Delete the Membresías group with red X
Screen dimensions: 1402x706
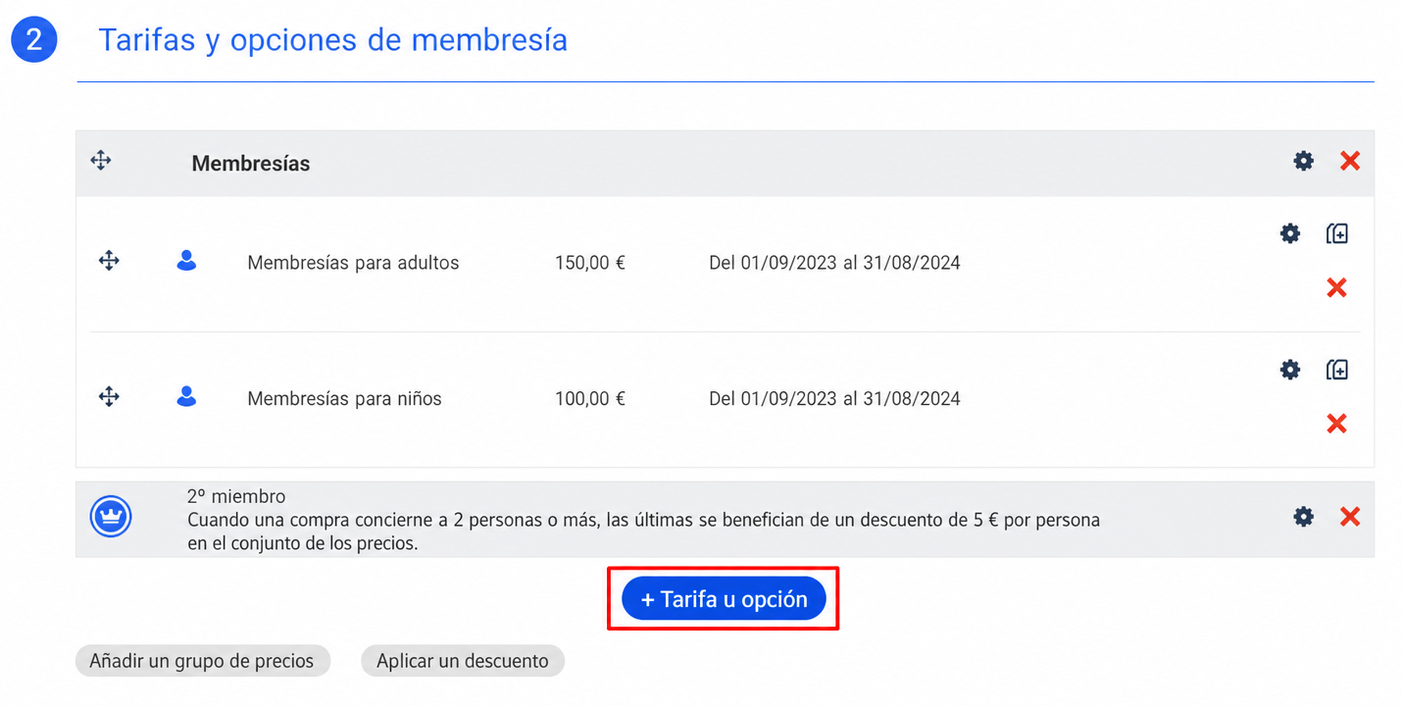pyautogui.click(x=1350, y=160)
